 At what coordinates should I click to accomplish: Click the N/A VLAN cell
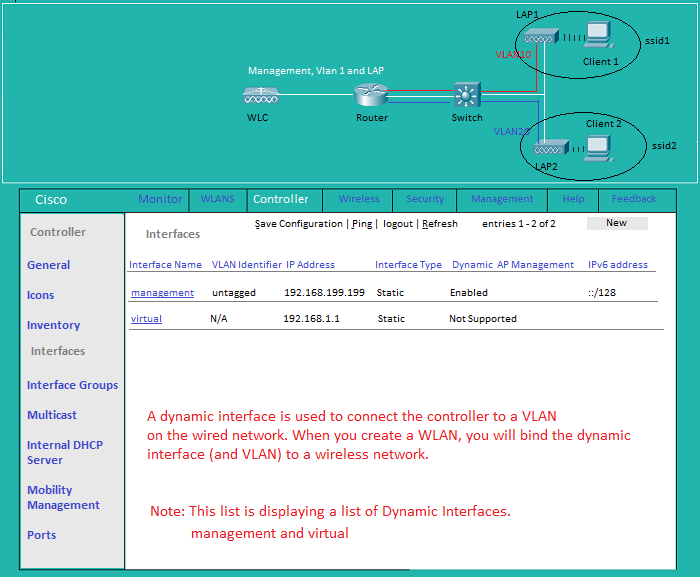[219, 318]
